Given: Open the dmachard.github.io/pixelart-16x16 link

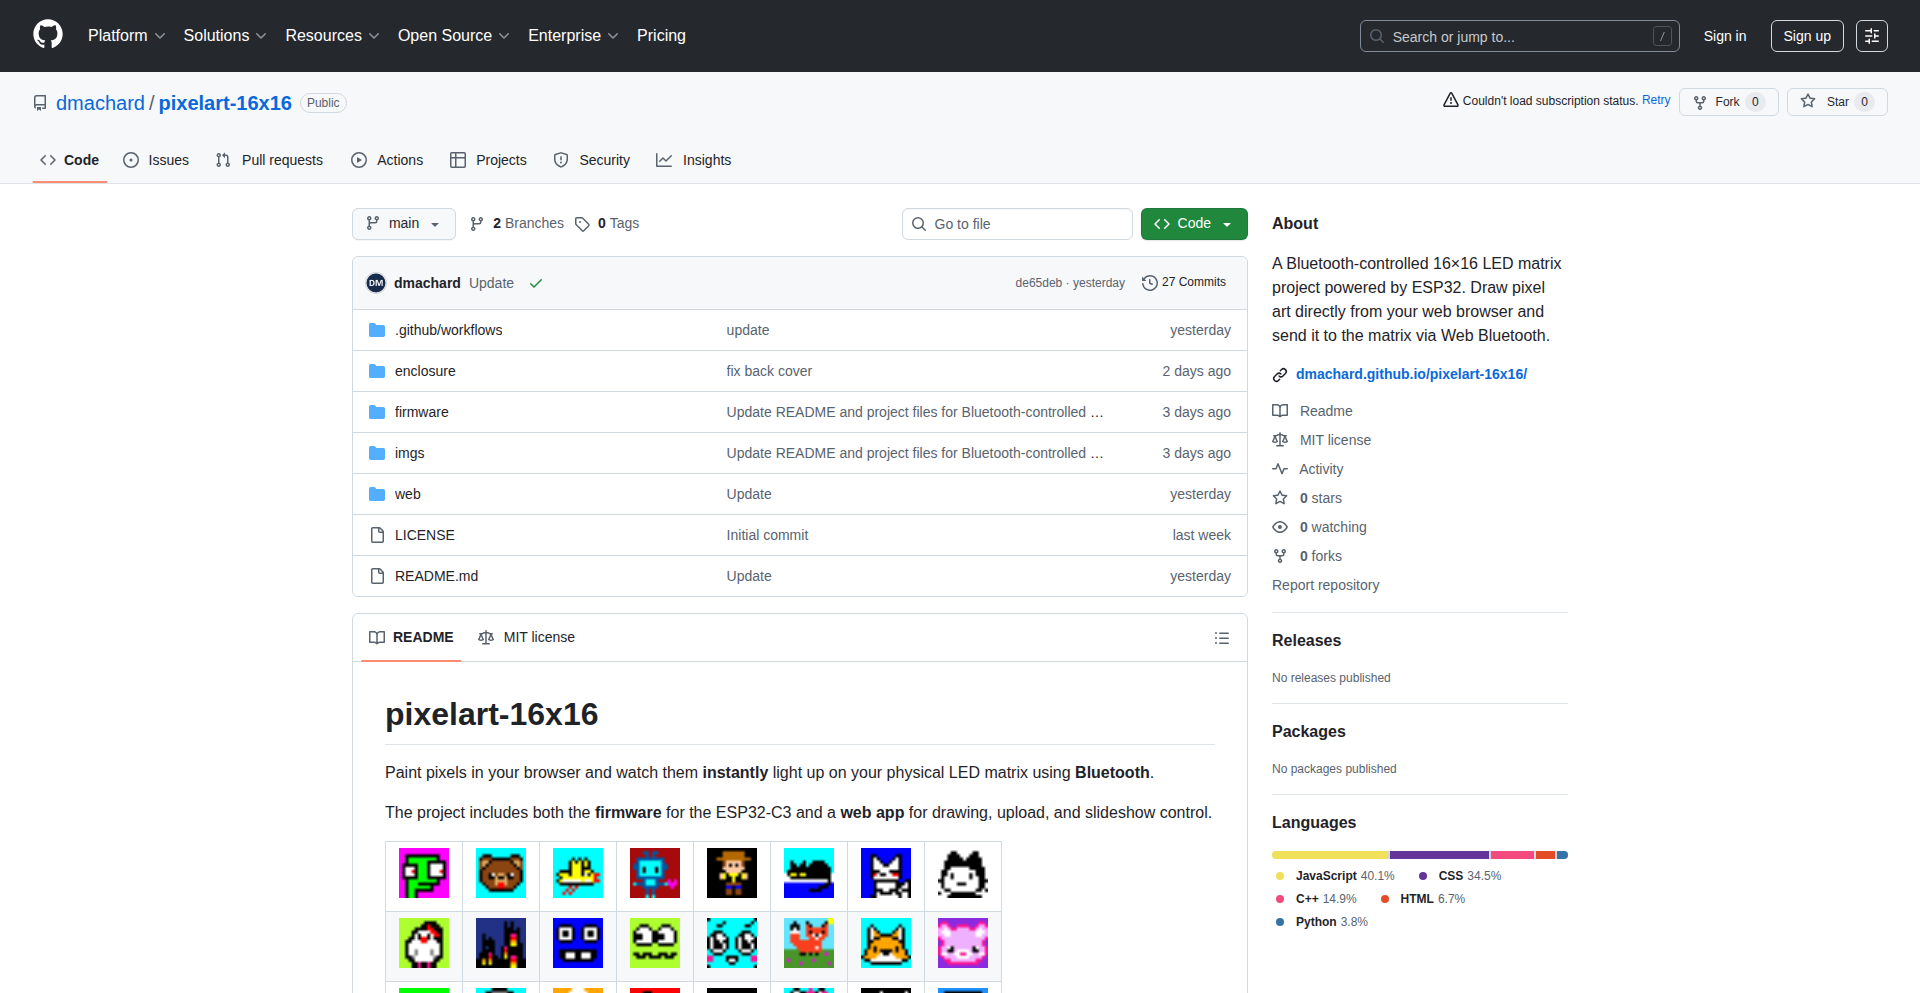Looking at the screenshot, I should tap(1411, 374).
